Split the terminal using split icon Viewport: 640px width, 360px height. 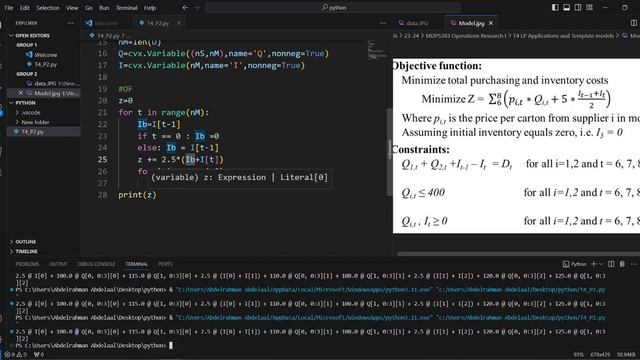[x=611, y=264]
